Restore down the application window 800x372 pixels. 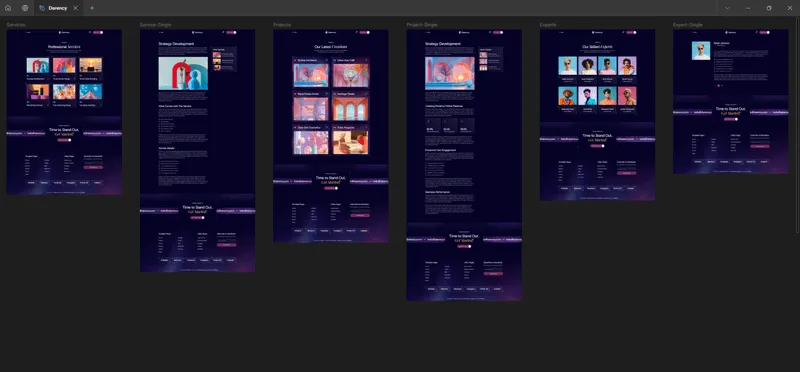coord(769,8)
